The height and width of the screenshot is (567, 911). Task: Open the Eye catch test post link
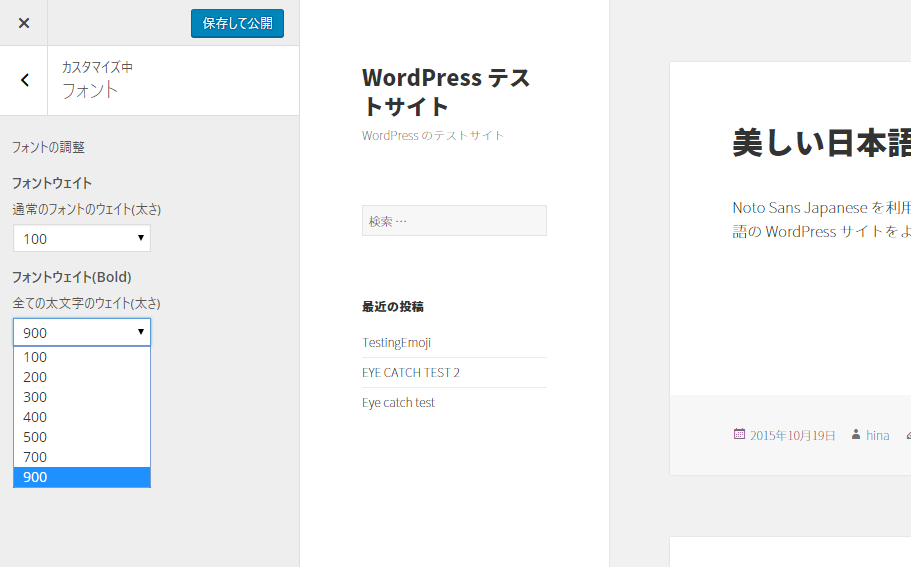[x=398, y=403]
